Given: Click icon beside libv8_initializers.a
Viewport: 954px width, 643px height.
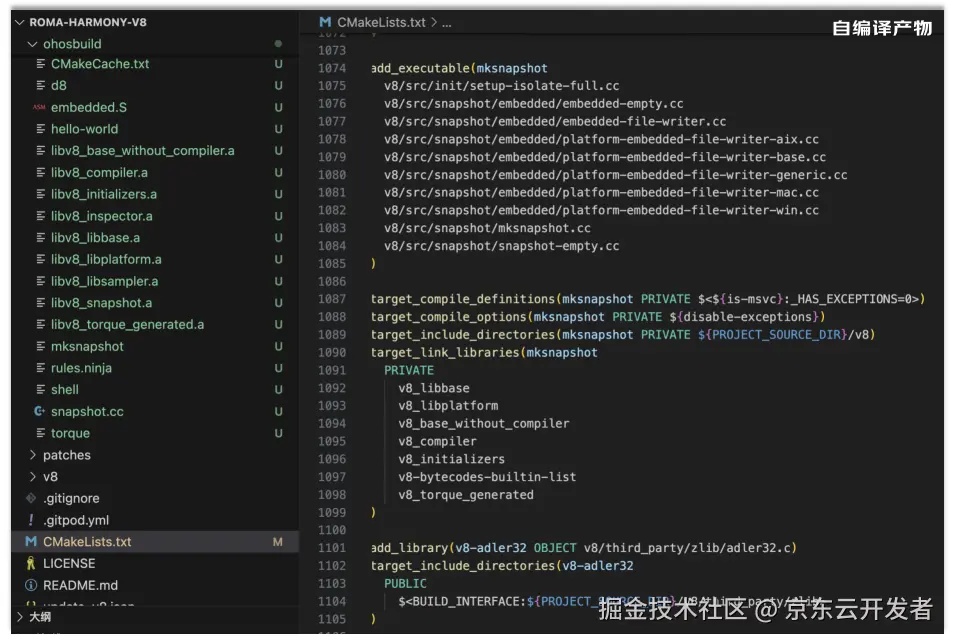Looking at the screenshot, I should [x=41, y=194].
